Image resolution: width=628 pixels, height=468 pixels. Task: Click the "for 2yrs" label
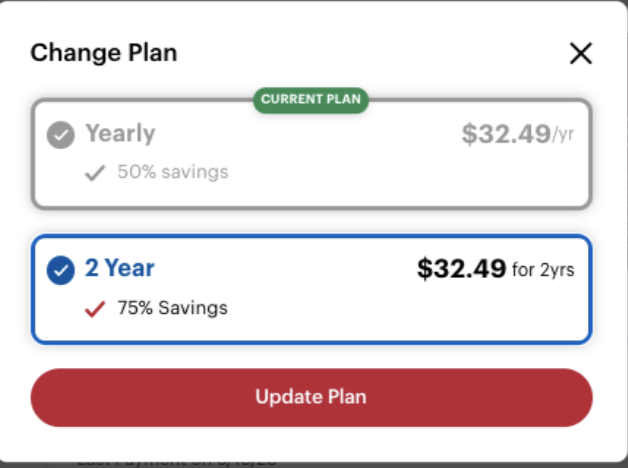[x=543, y=270]
